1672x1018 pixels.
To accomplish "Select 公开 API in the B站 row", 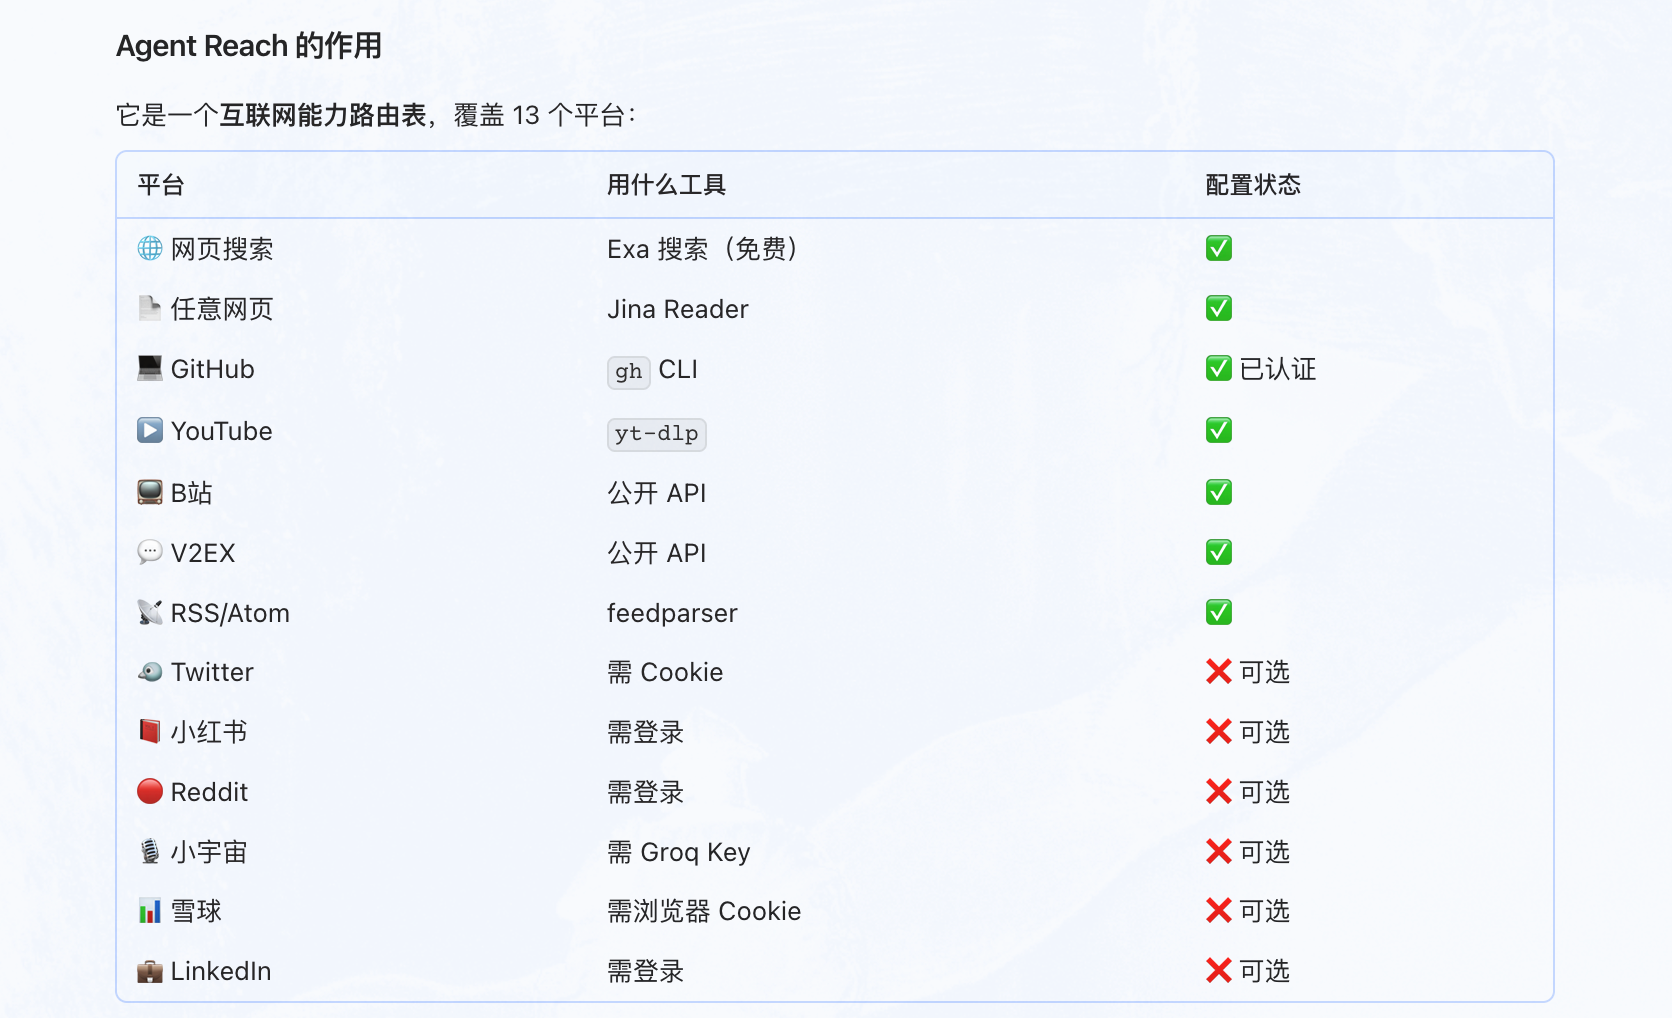I will coord(657,493).
